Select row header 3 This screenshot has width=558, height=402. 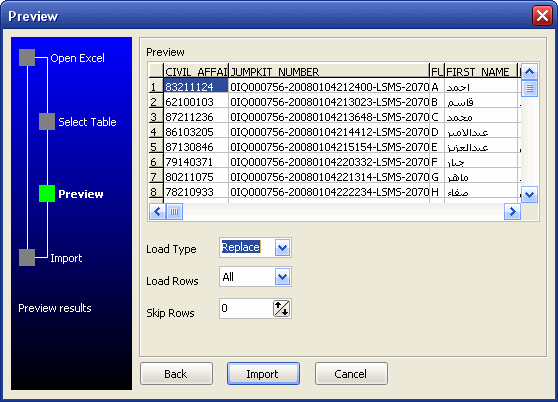point(156,117)
